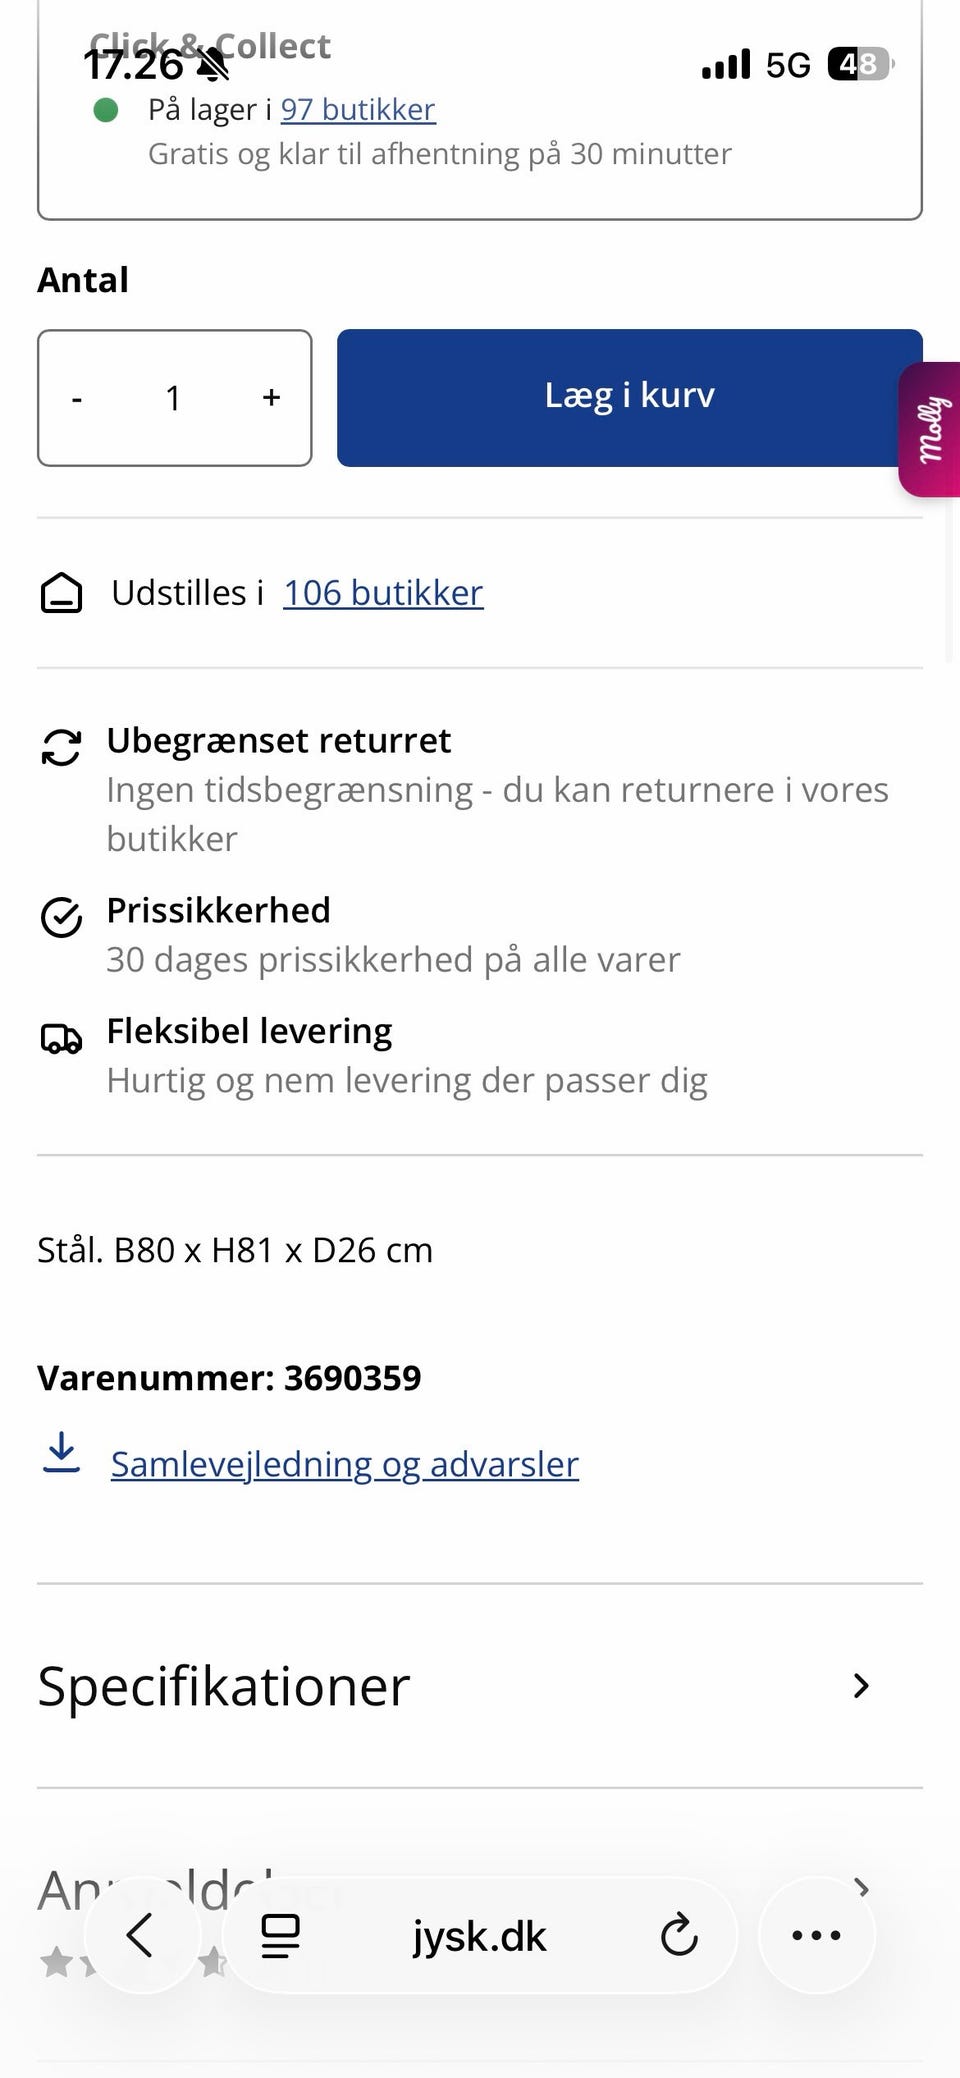Click the Ubegrænset returret return arrows icon
This screenshot has height=2078, width=960.
click(61, 747)
